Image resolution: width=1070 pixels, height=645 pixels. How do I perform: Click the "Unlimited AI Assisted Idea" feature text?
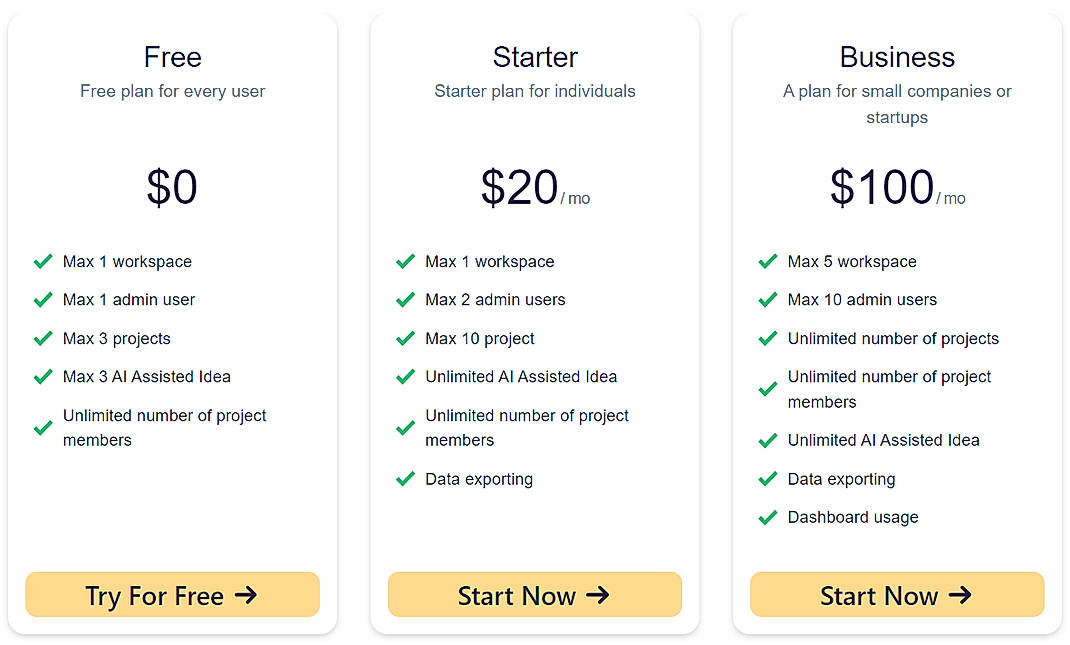click(x=521, y=377)
